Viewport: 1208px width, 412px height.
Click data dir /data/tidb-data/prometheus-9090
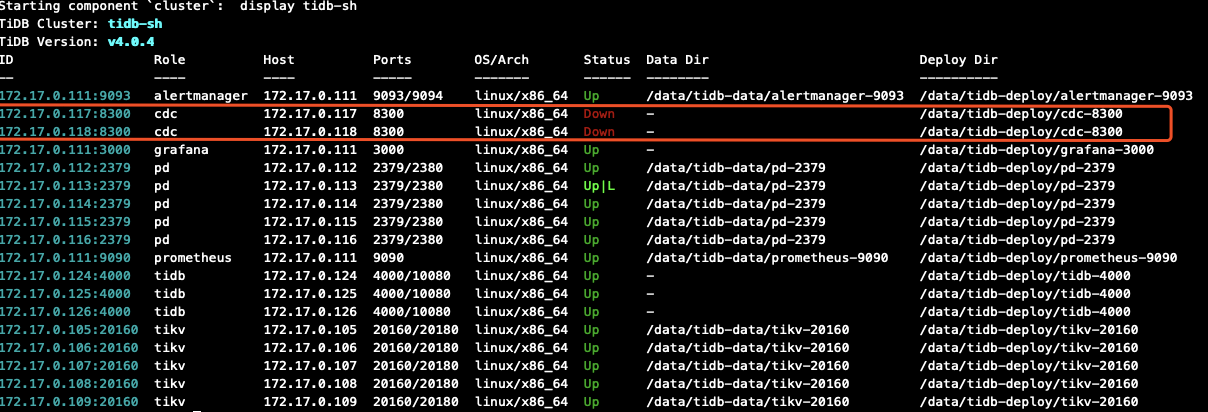[767, 258]
